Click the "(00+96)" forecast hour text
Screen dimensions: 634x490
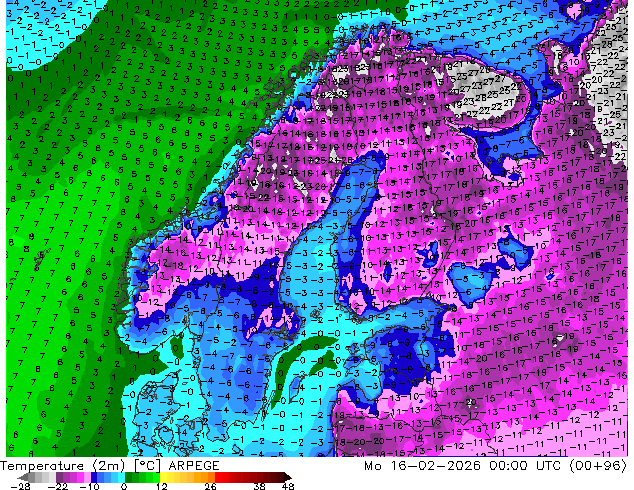[598, 466]
